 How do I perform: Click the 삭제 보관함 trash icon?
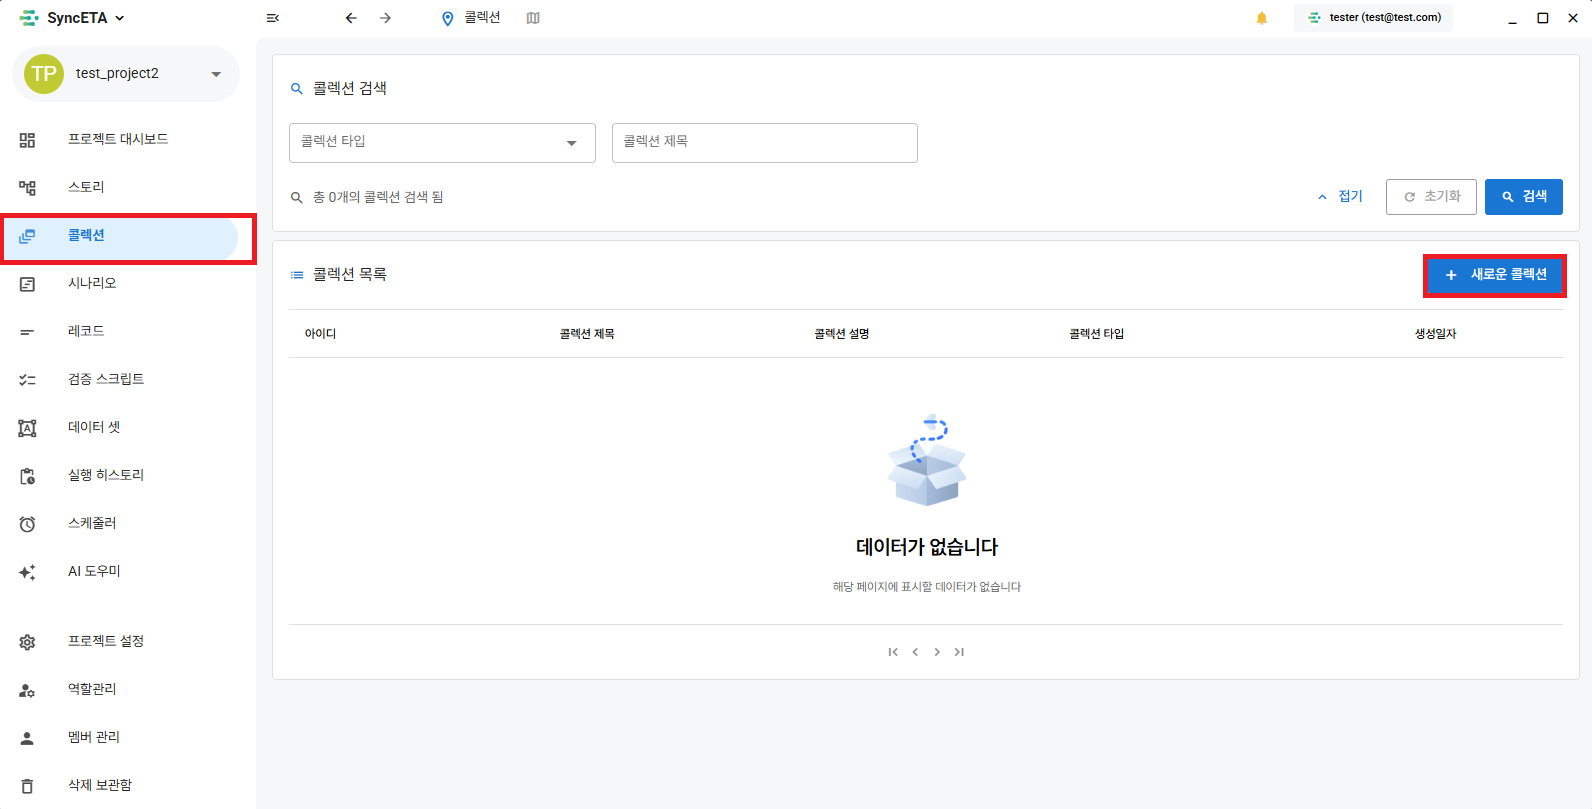(27, 786)
